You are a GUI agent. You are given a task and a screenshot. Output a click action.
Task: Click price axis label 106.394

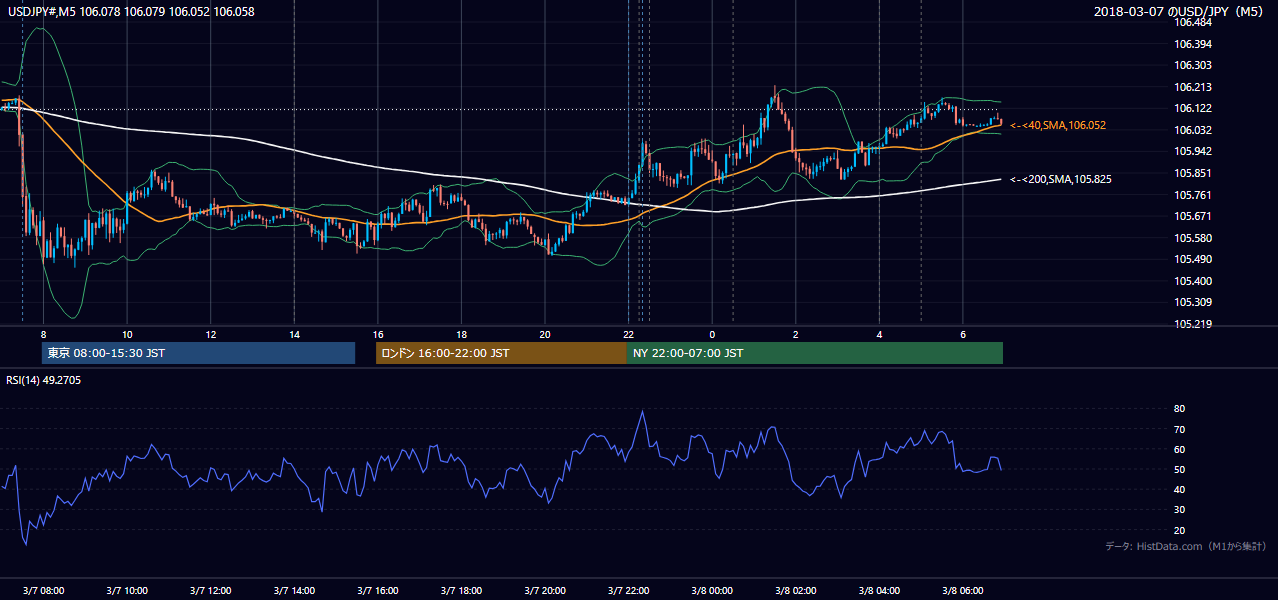point(1192,44)
